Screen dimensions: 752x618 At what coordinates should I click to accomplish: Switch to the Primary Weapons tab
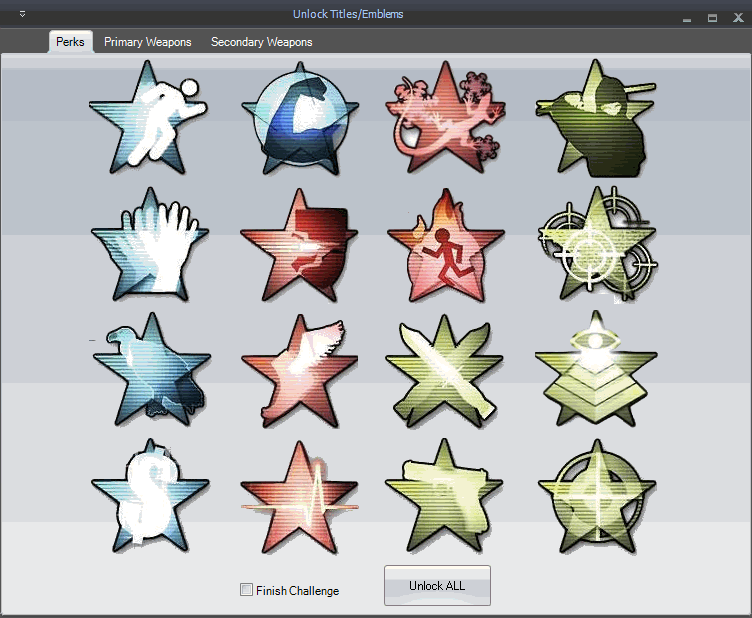(x=147, y=42)
